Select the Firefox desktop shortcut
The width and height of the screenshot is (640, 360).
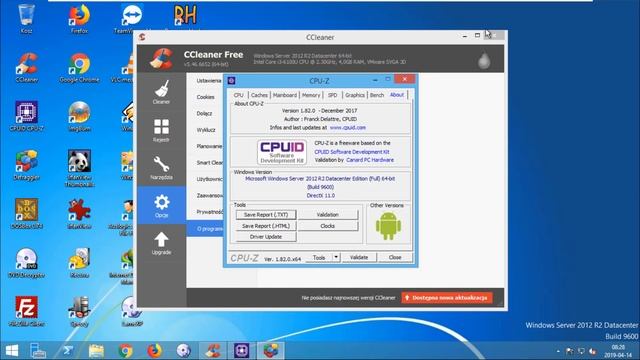coord(79,18)
